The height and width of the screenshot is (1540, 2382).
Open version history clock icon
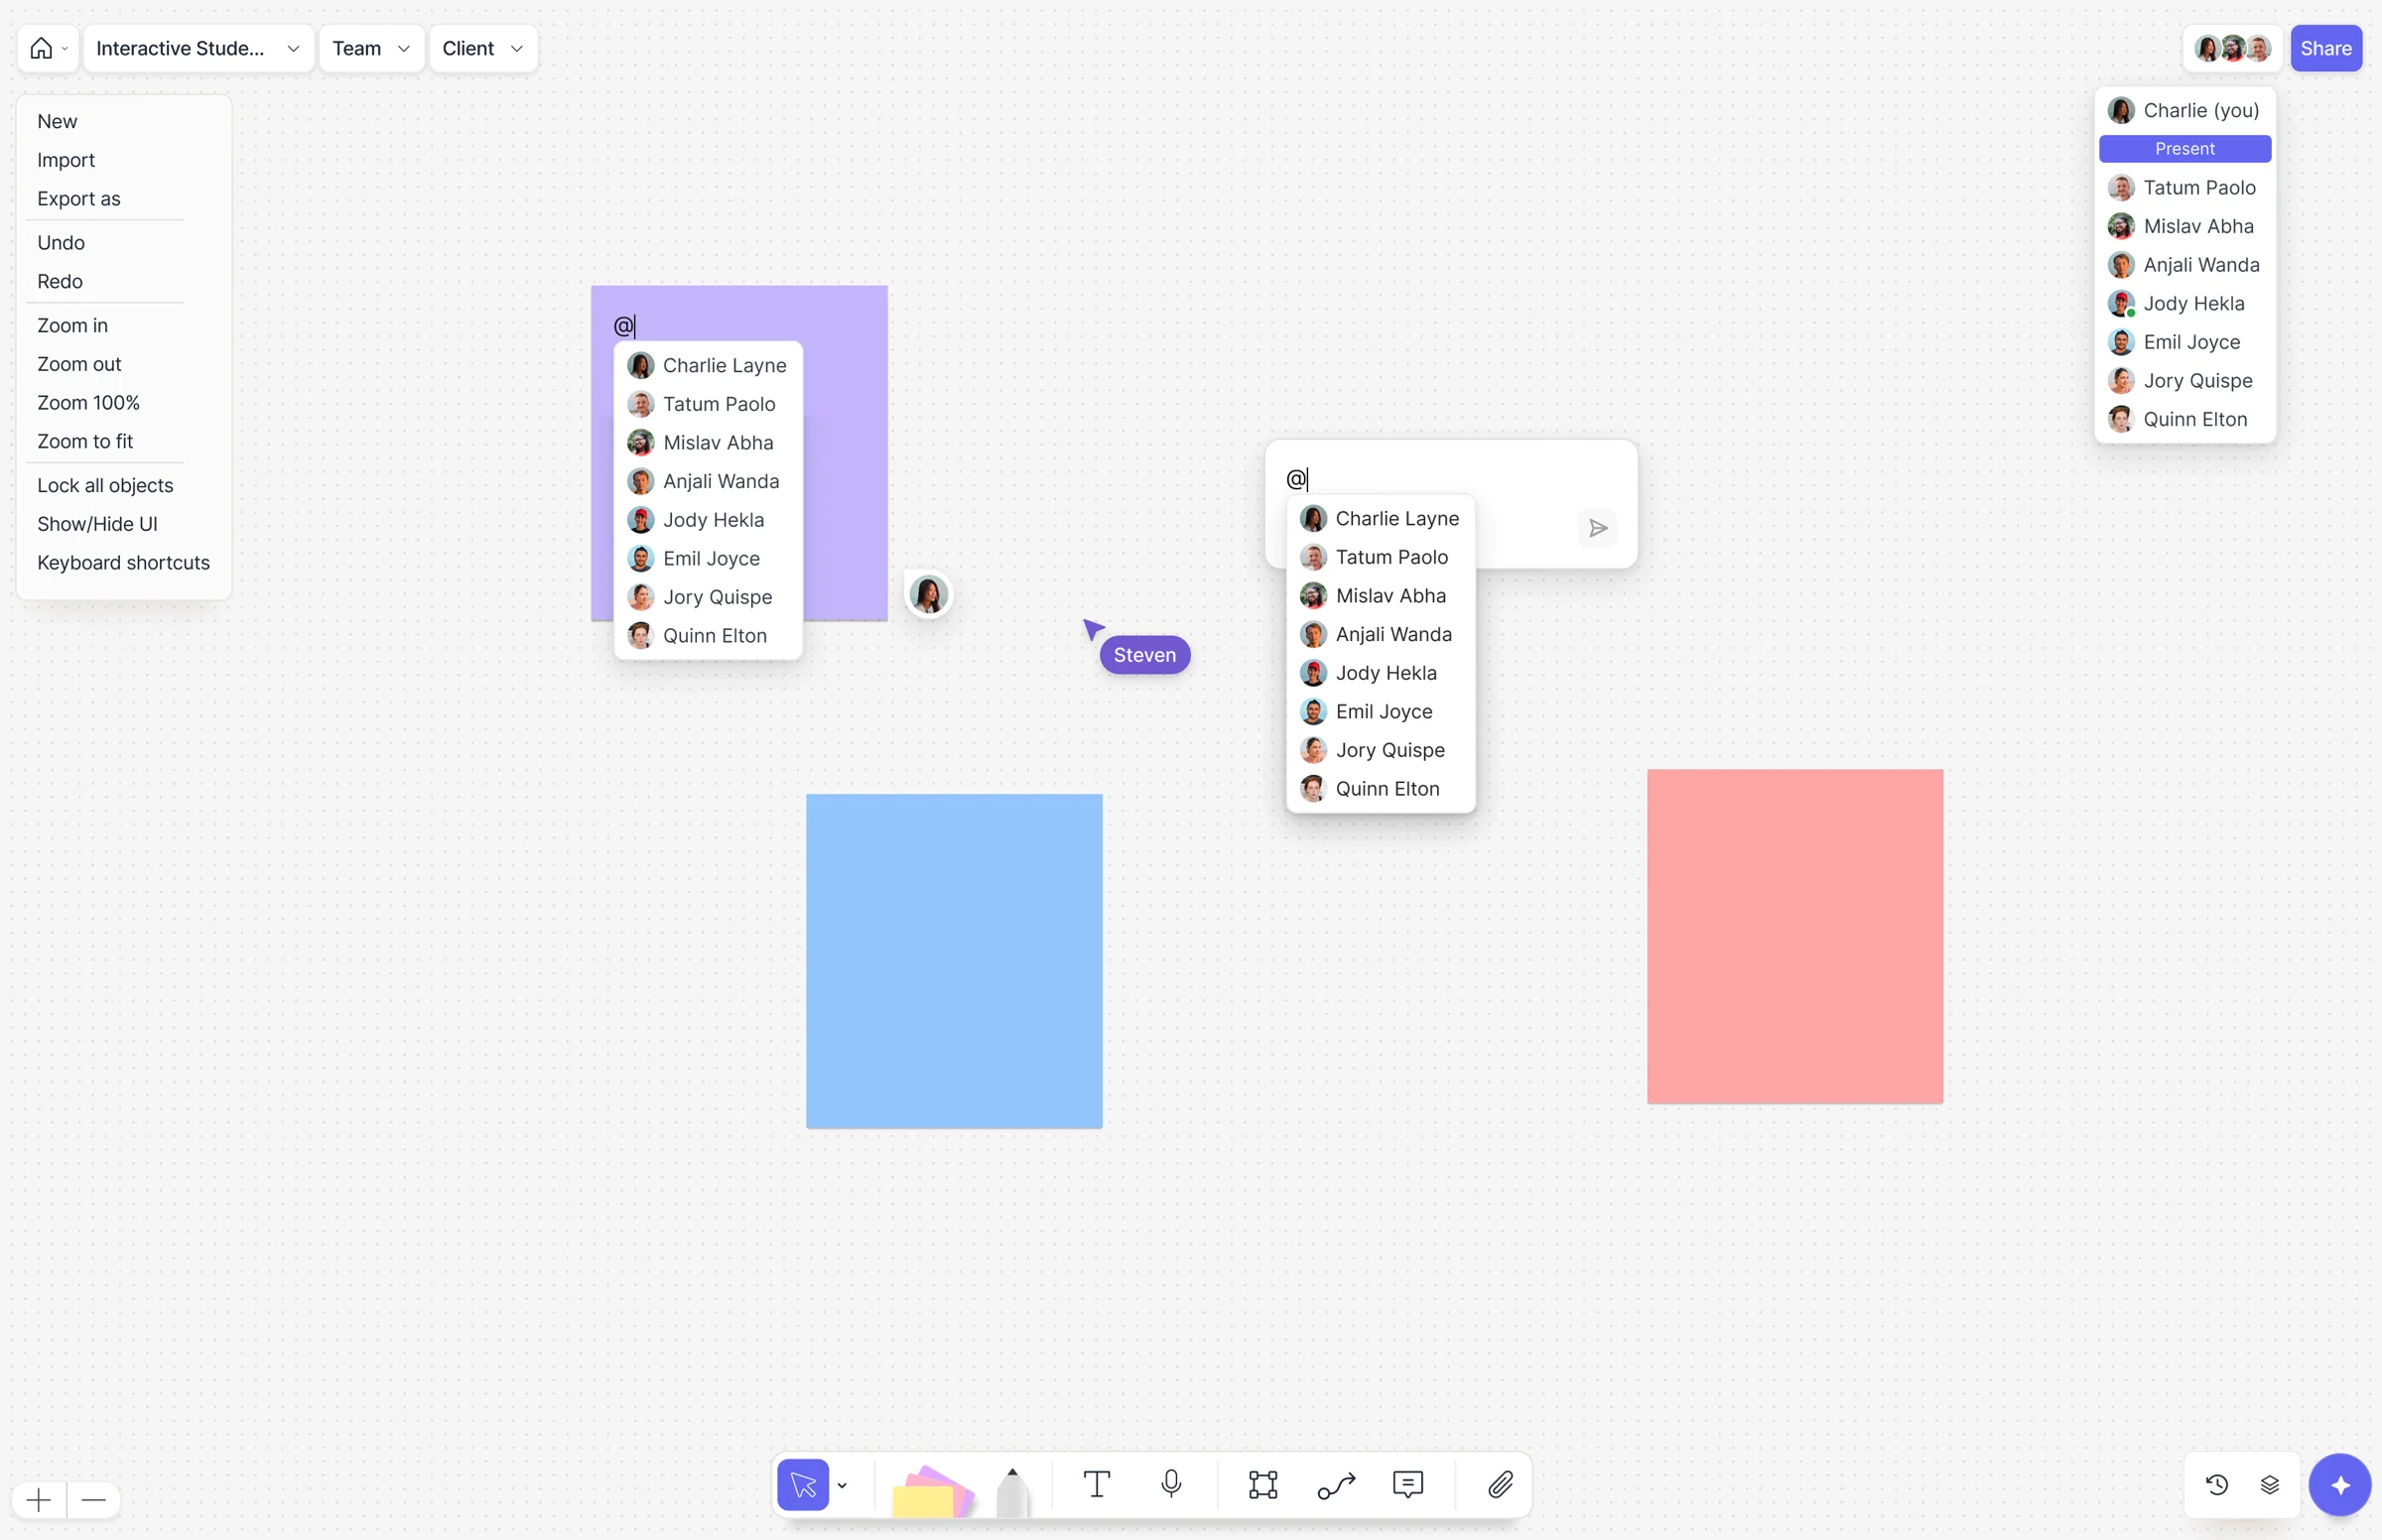click(2217, 1484)
